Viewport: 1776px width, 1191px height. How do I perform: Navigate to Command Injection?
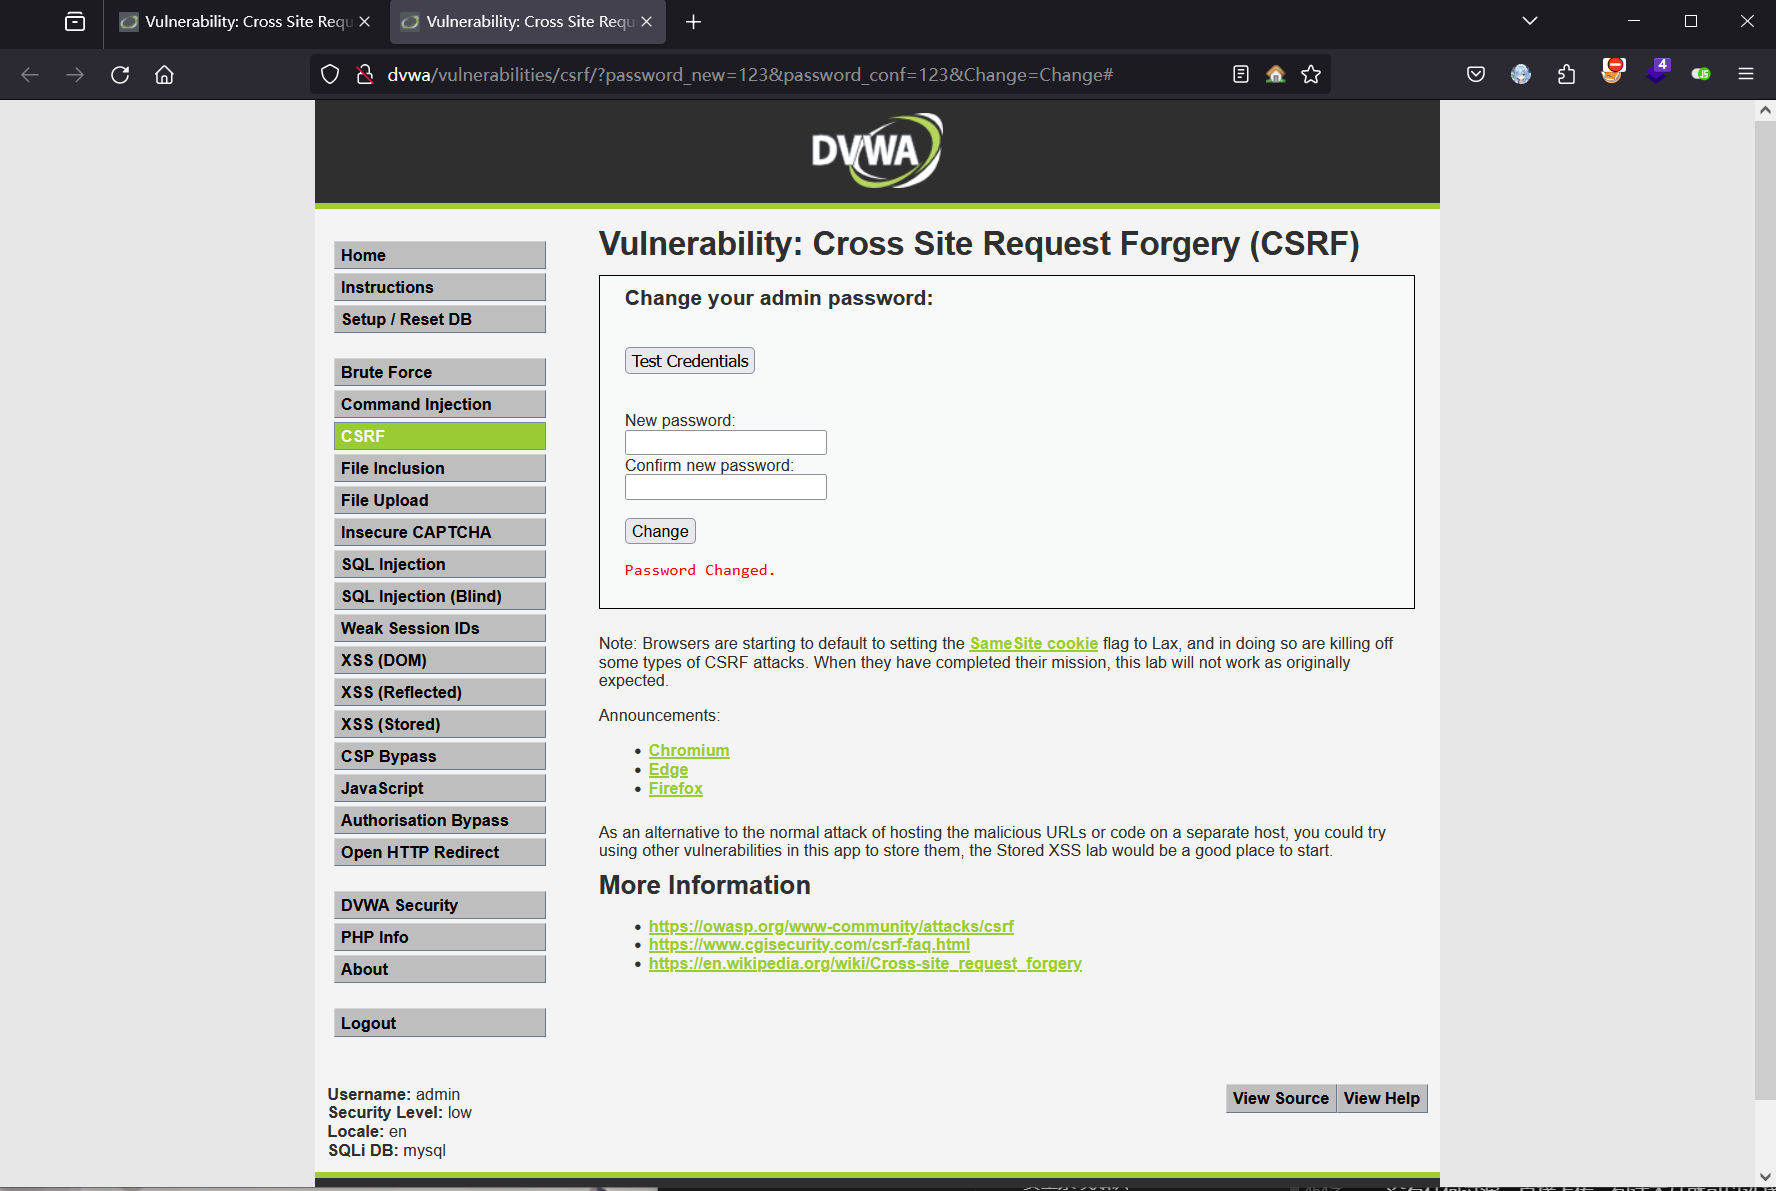pyautogui.click(x=440, y=404)
